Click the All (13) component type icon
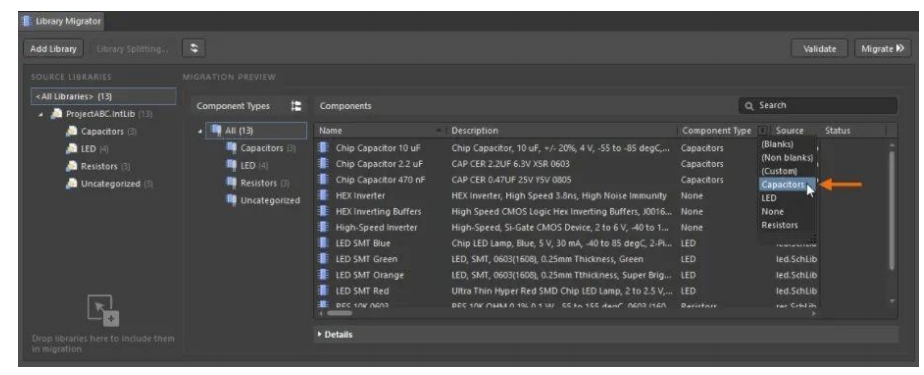 tap(216, 130)
